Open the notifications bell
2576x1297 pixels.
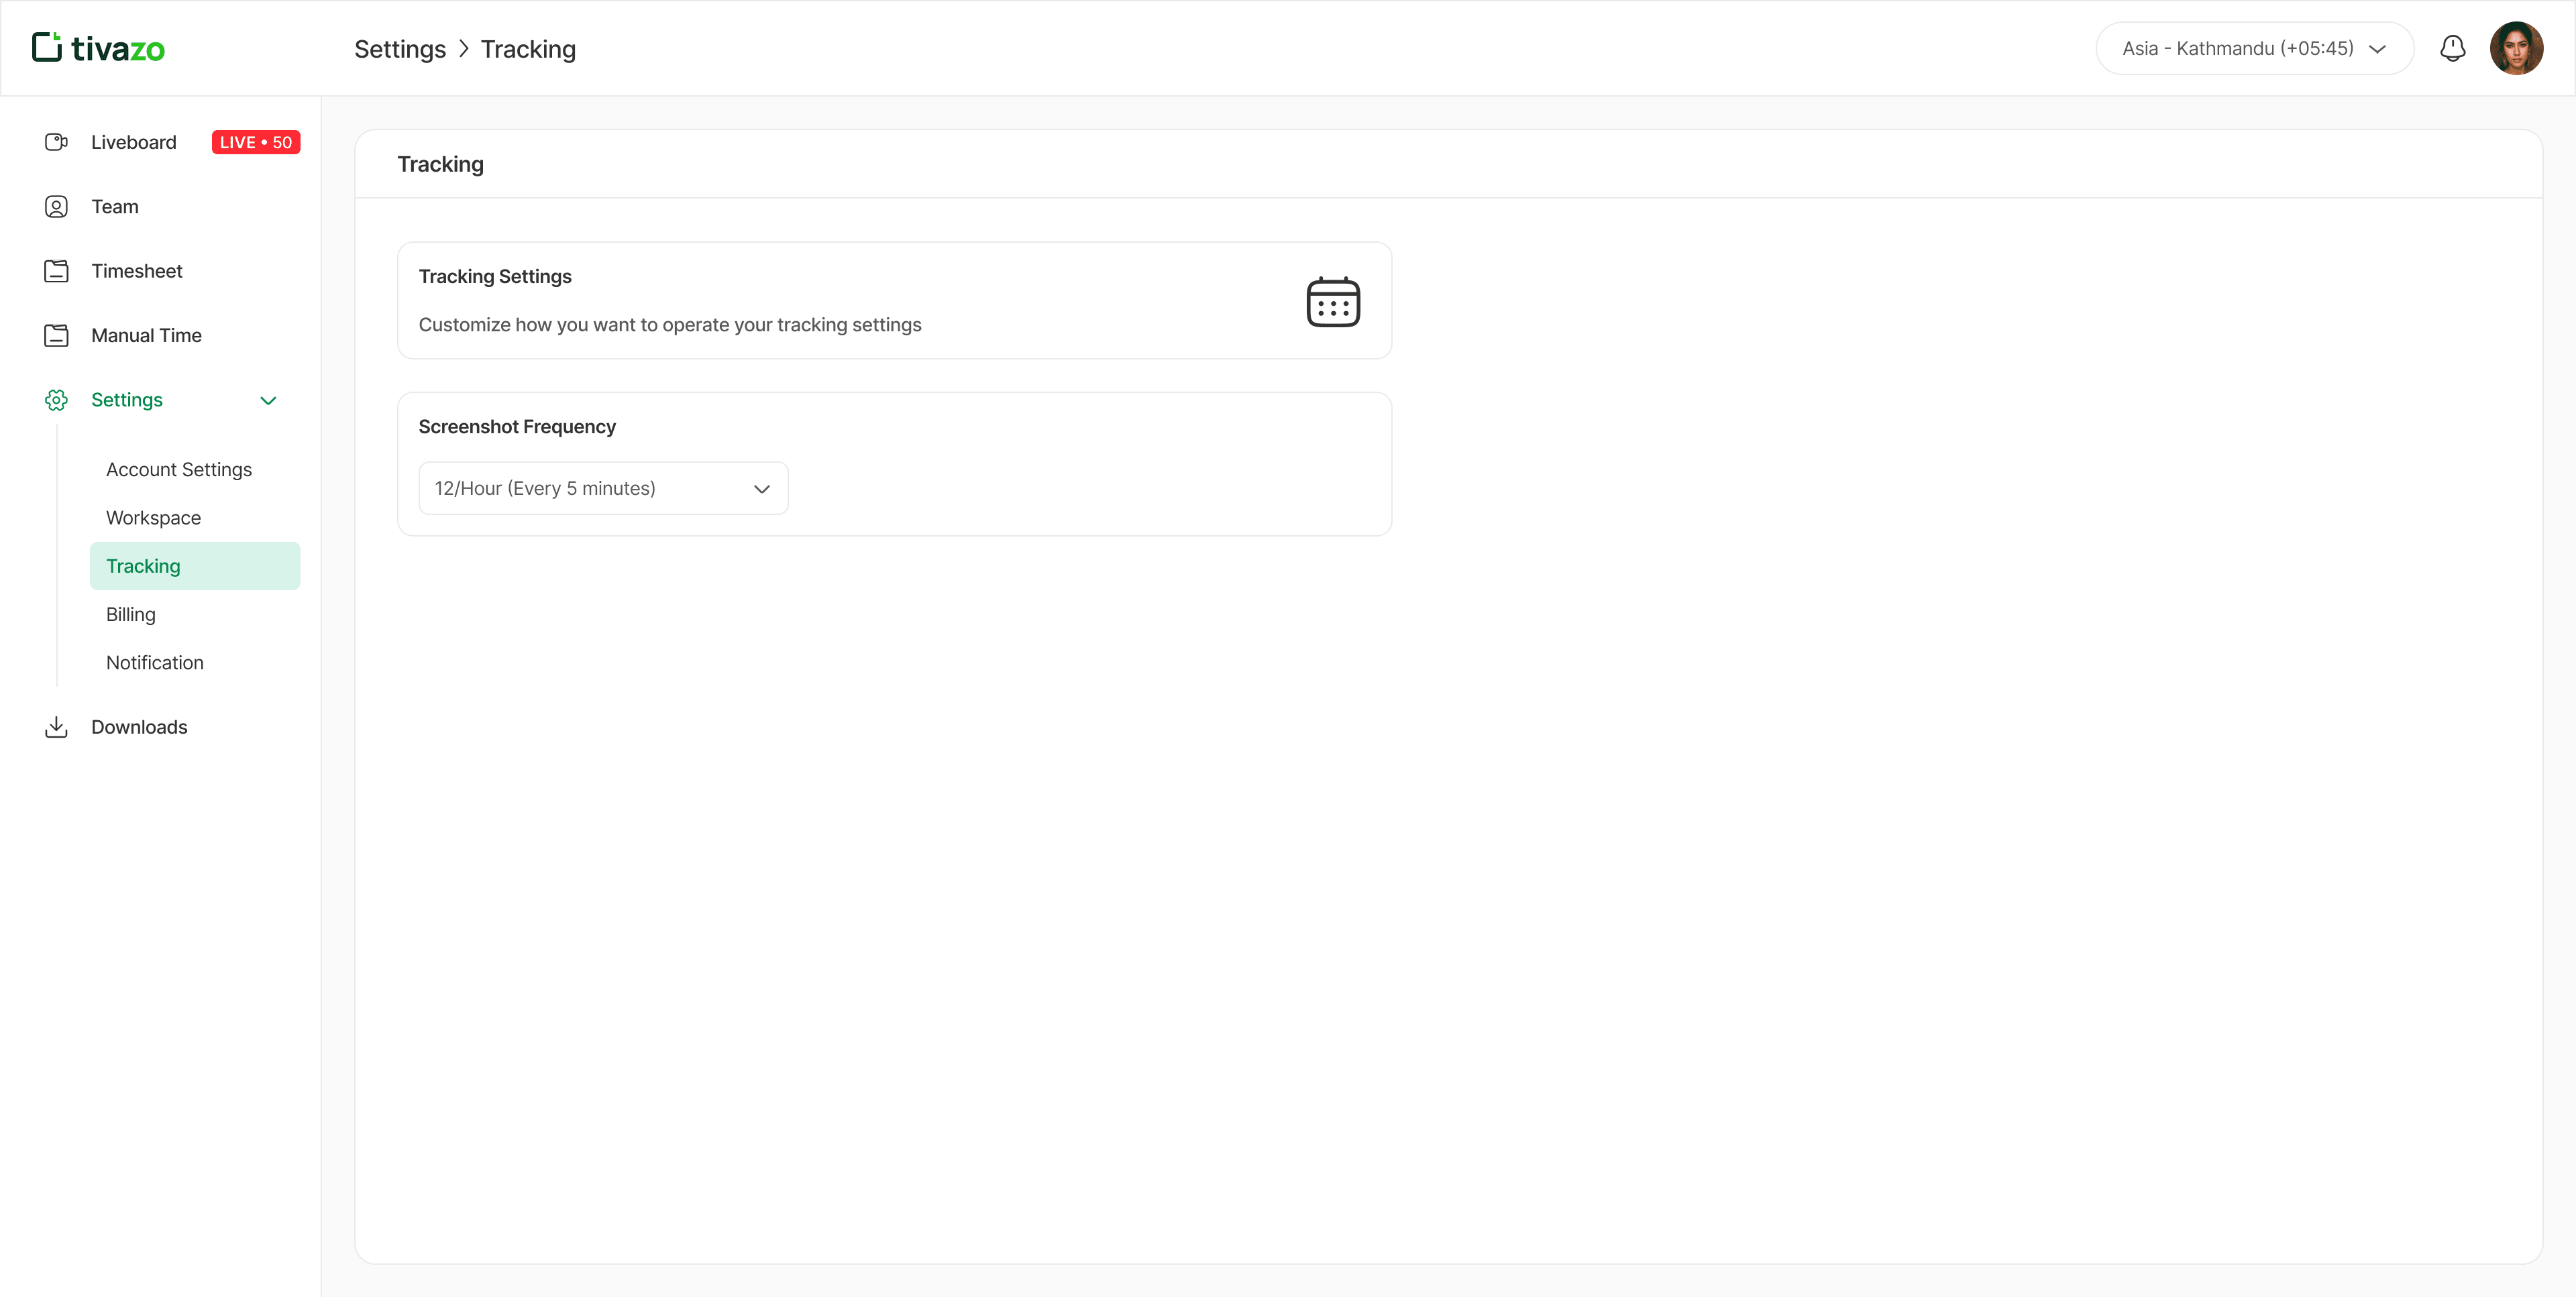(2452, 48)
